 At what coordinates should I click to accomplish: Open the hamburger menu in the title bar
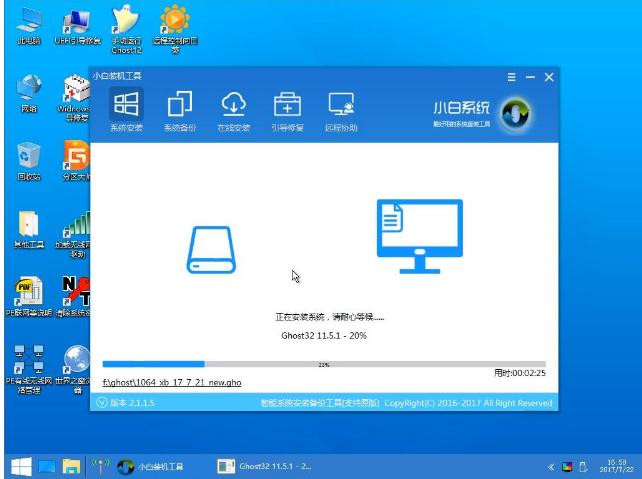coord(512,77)
